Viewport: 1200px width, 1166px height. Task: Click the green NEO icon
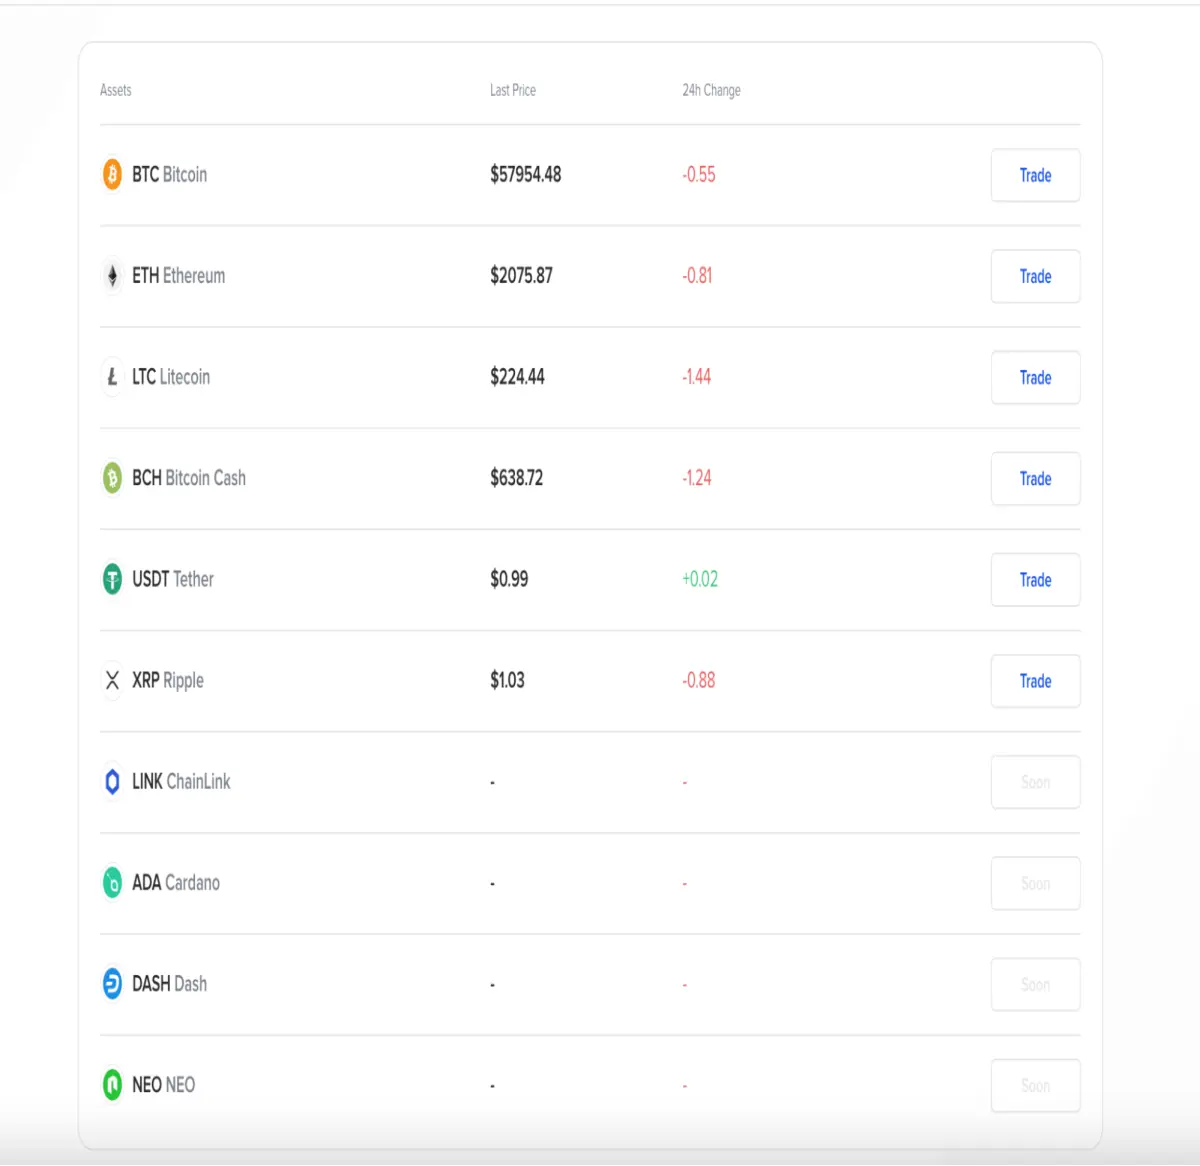pyautogui.click(x=112, y=1085)
